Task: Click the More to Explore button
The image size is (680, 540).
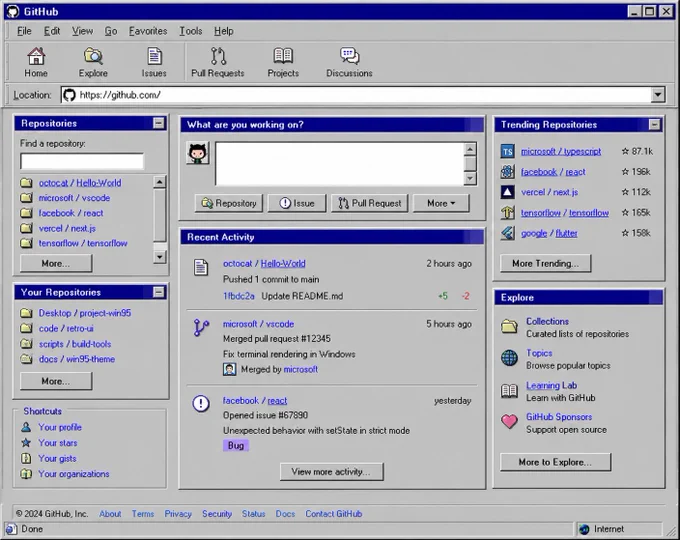Action: click(x=556, y=462)
